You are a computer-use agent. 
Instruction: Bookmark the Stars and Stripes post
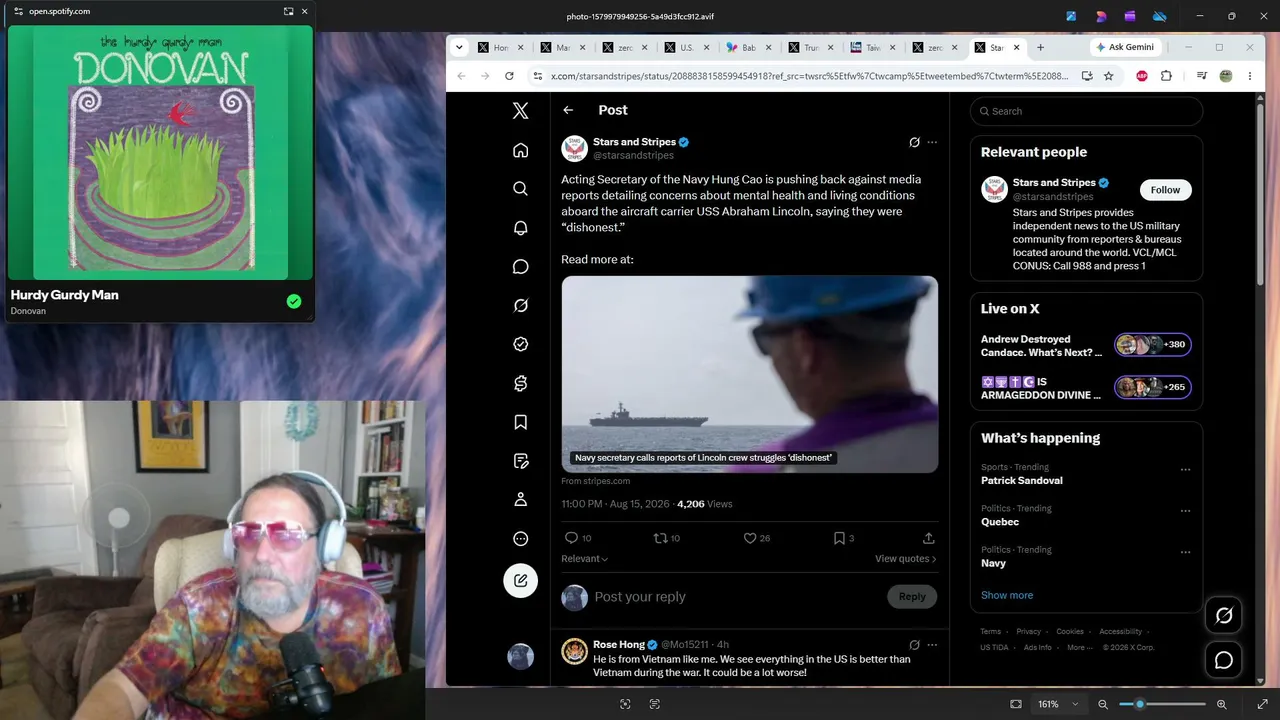839,538
